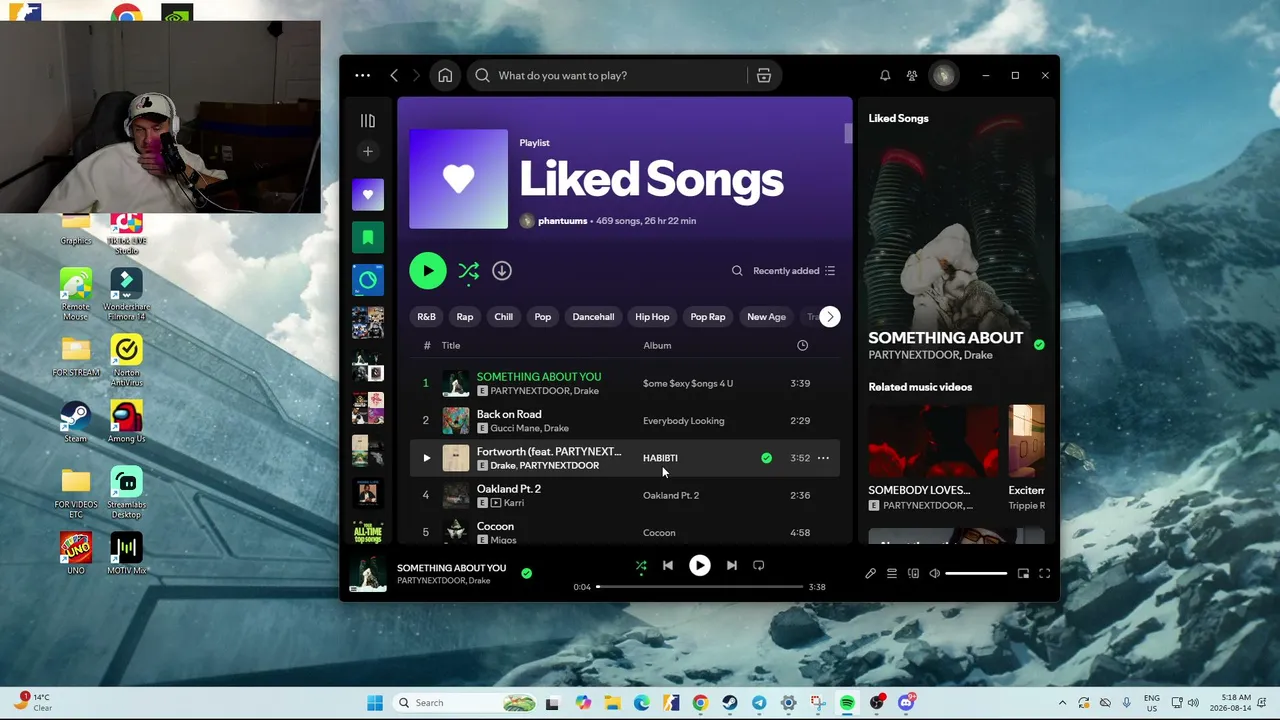Open Connect to a device

(913, 574)
